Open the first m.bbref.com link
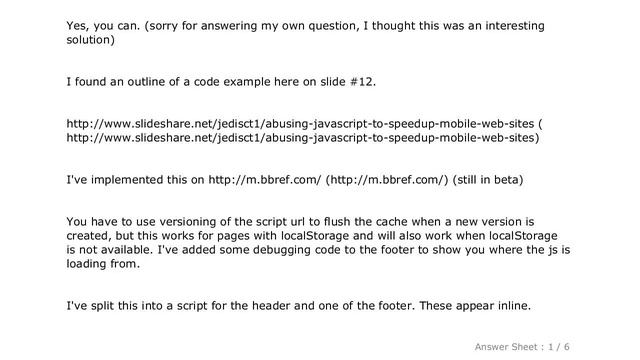The width and height of the screenshot is (640, 360). 264,180
